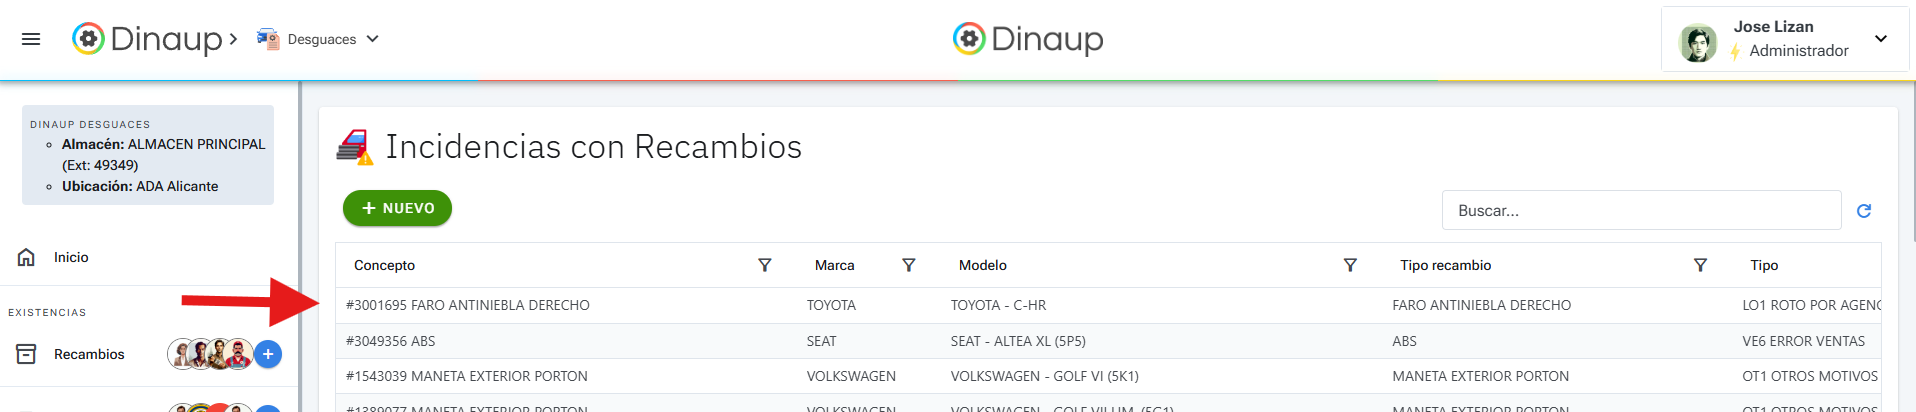
Task: Open the #3001695 FARO ANTINIEBLA DERECHO row
Action: click(468, 305)
